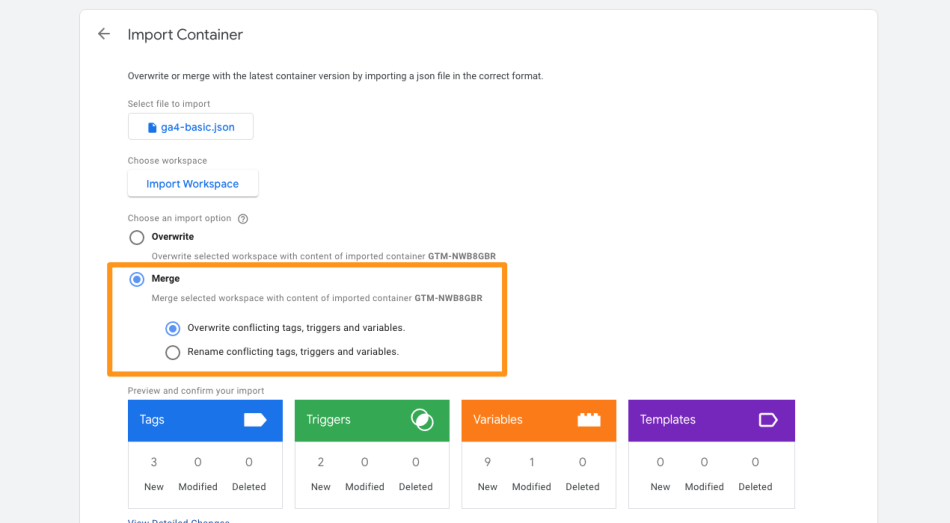Click the import option help icon
Viewport: 950px width, 523px height.
point(242,218)
